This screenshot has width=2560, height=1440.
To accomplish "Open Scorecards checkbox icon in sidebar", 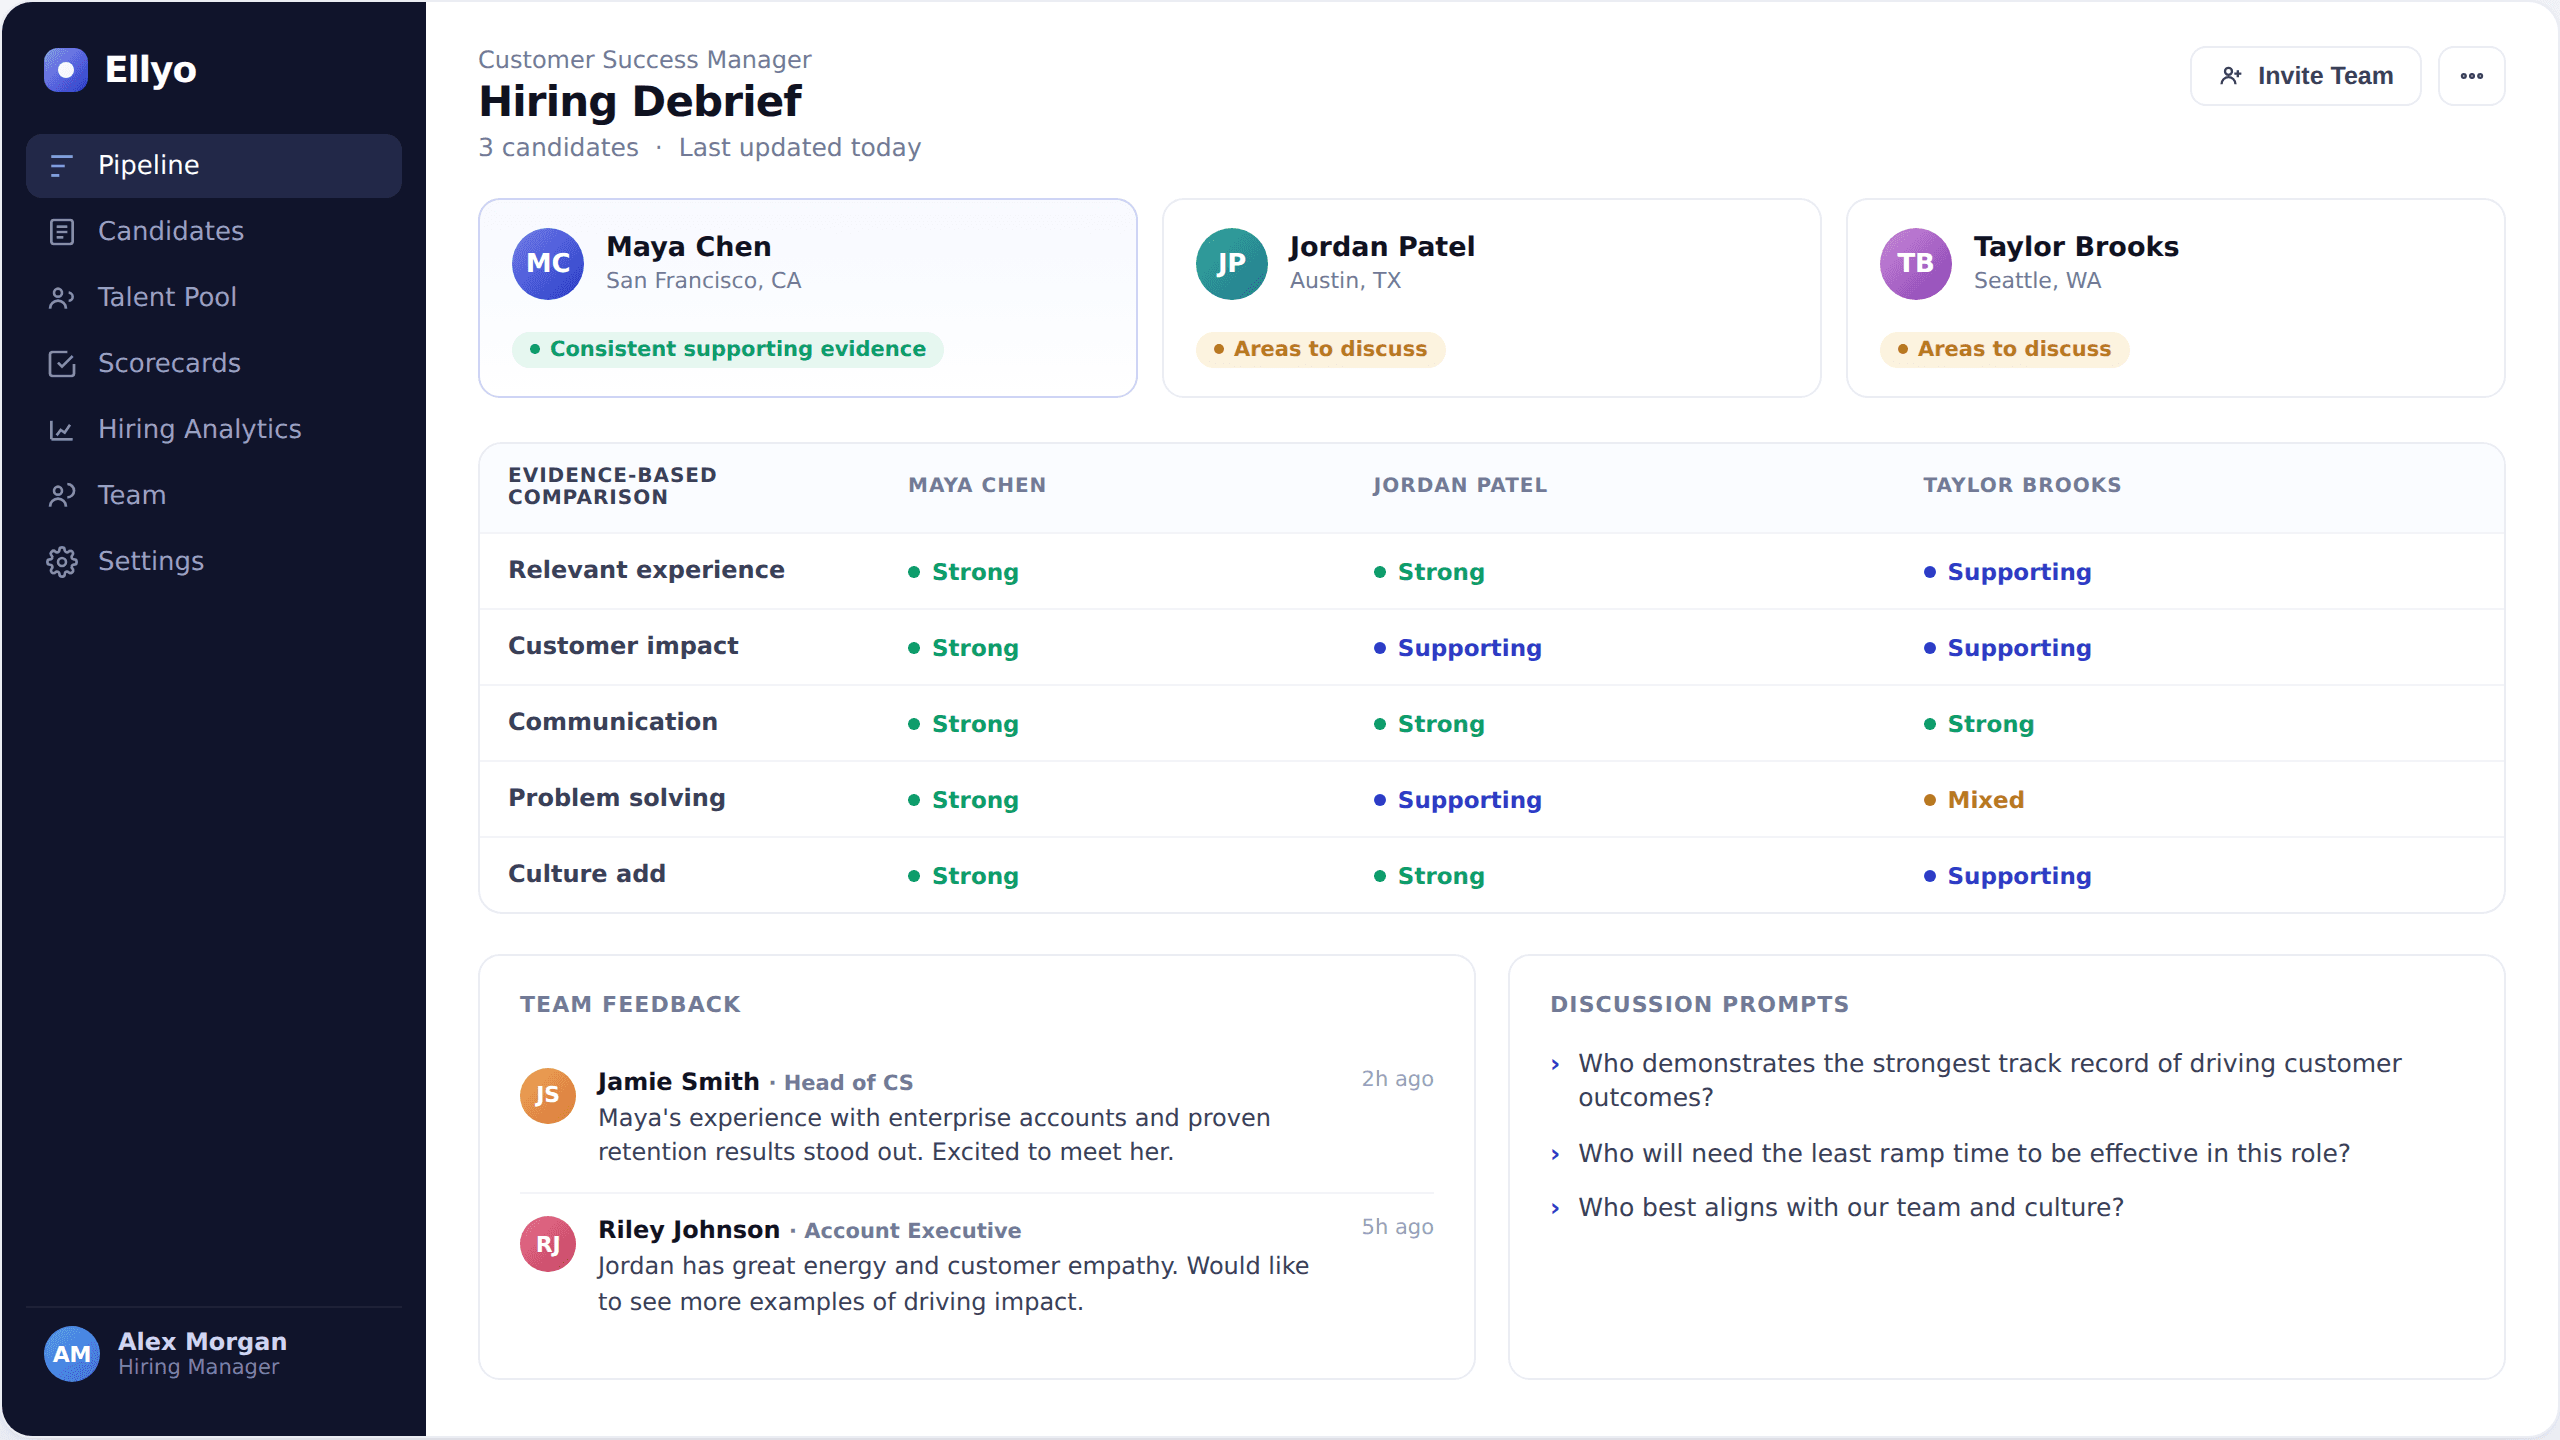I will pyautogui.click(x=62, y=364).
